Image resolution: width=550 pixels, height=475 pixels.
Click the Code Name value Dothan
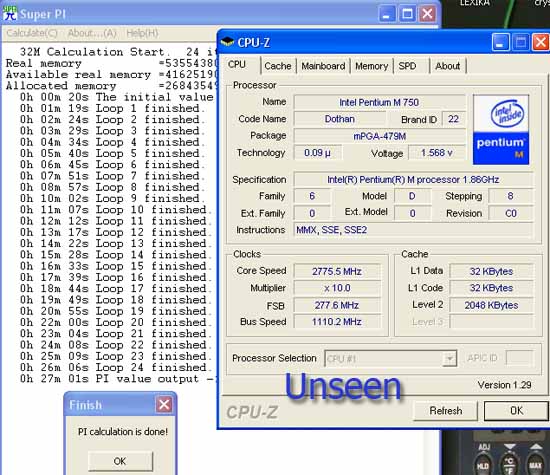click(340, 119)
